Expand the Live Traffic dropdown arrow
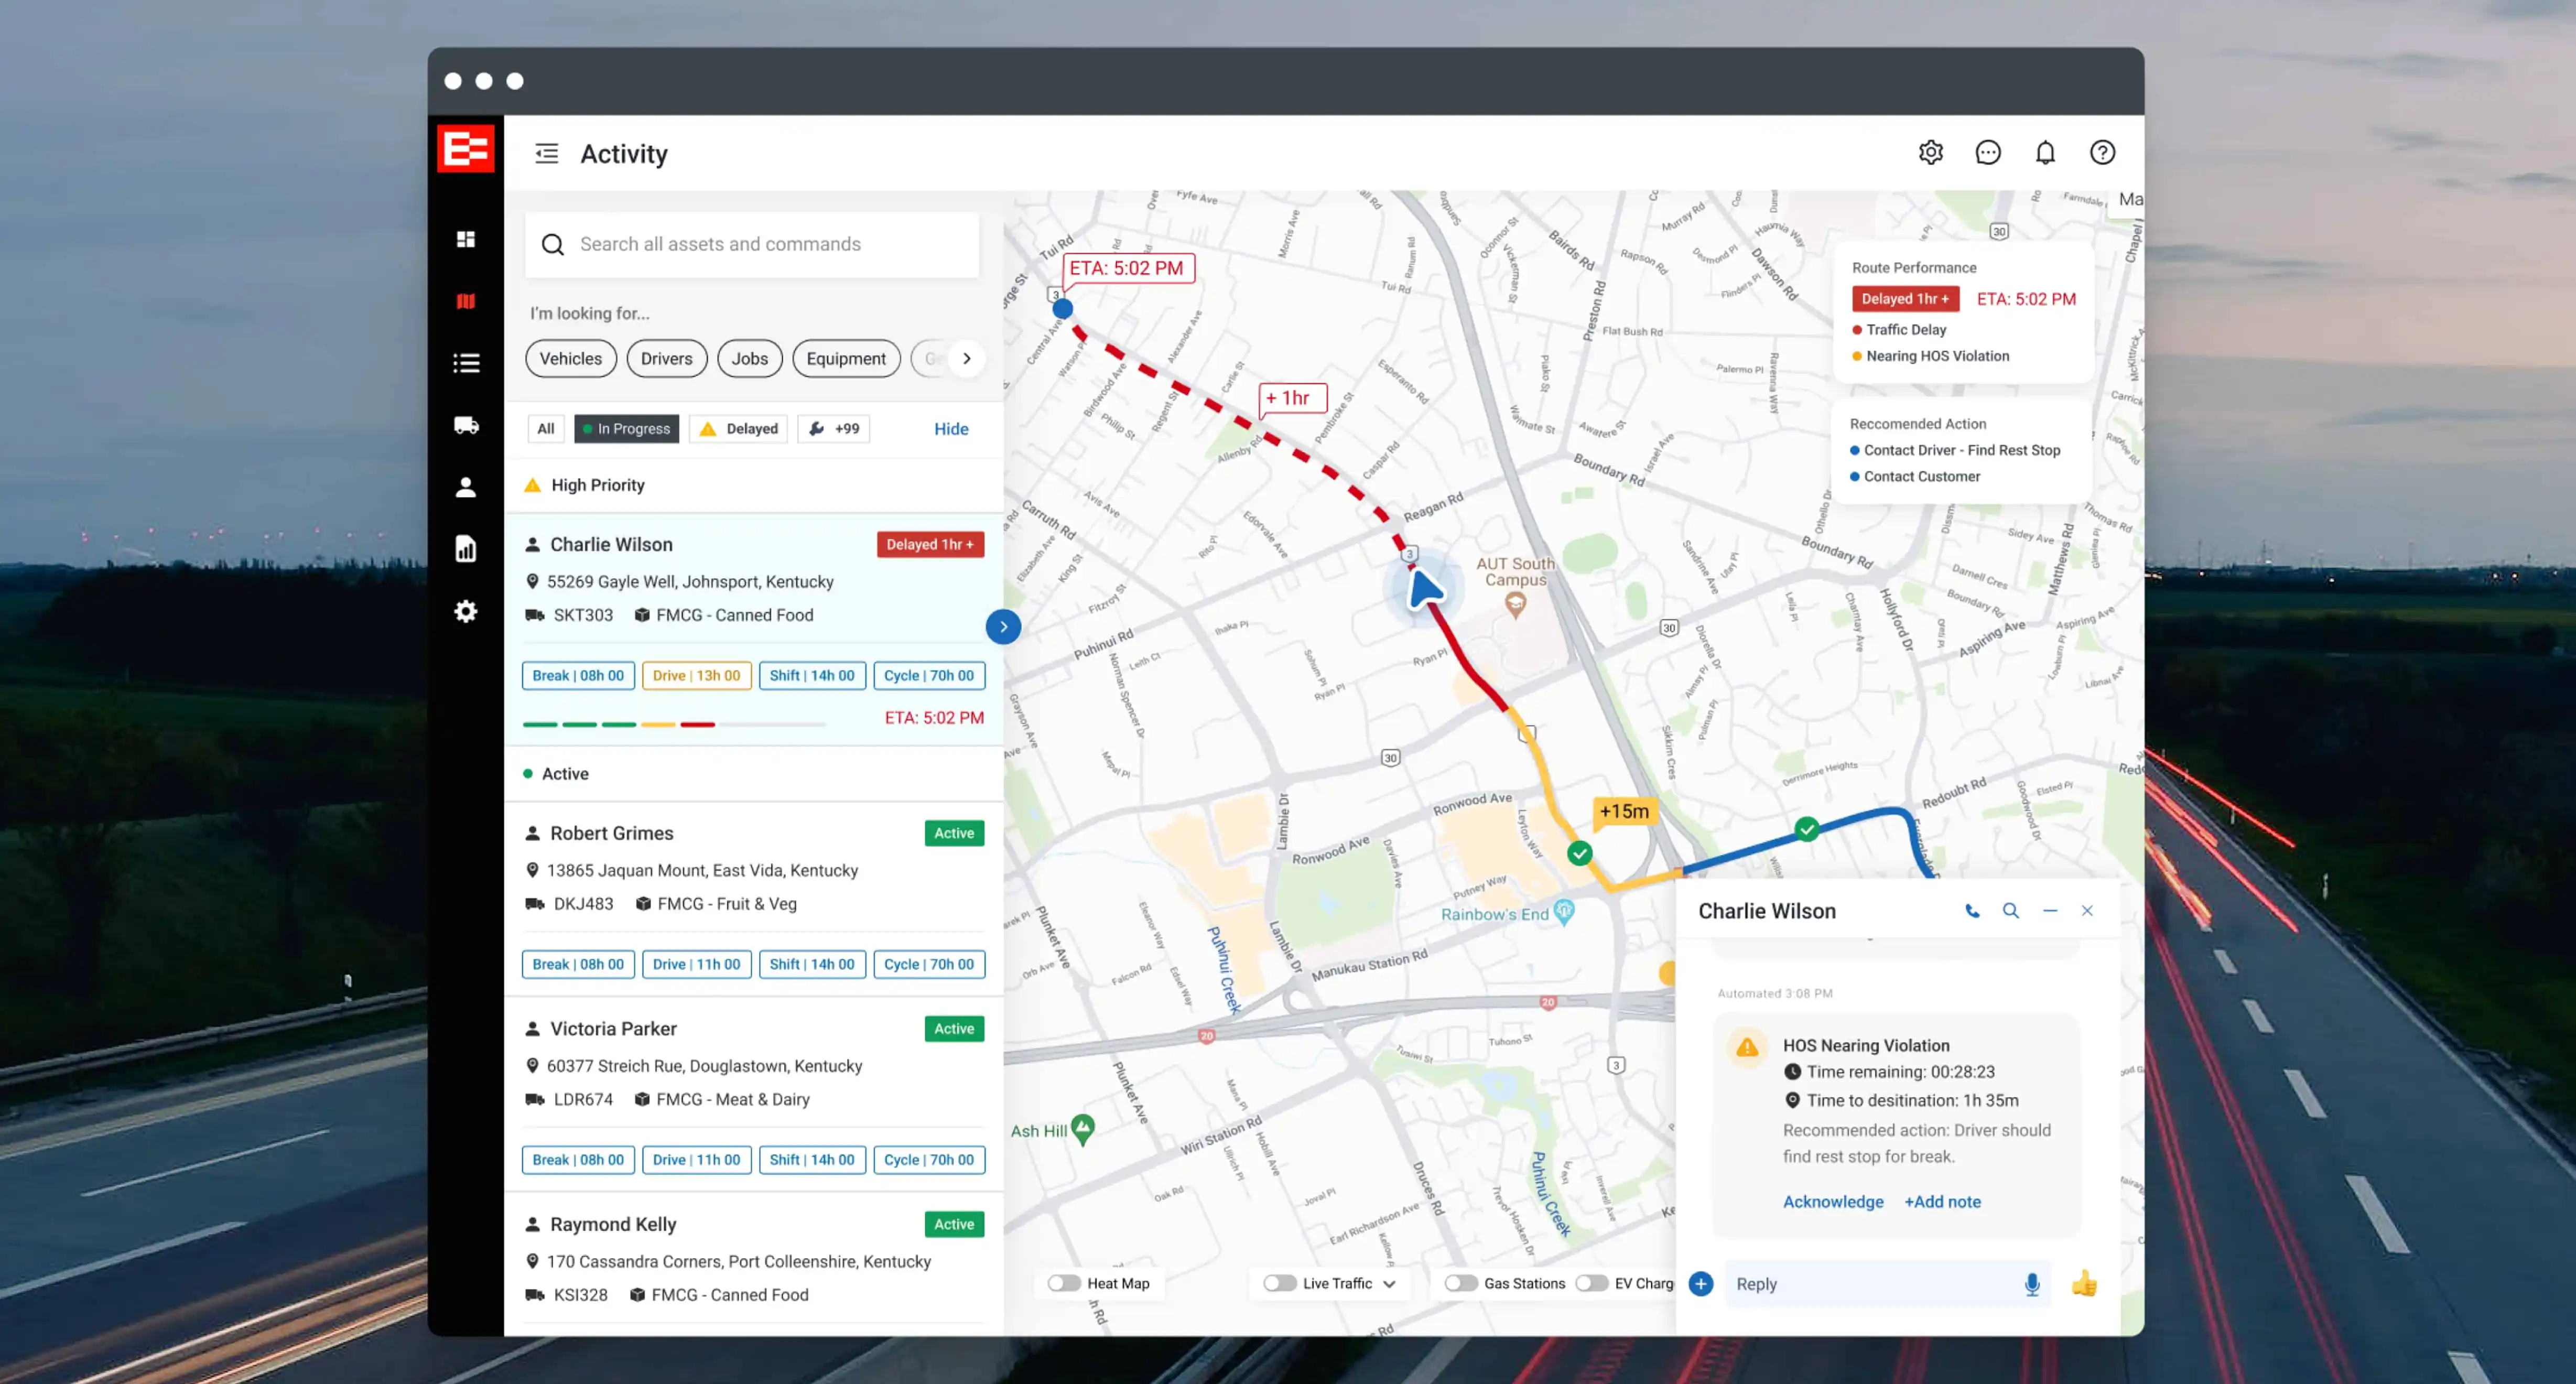Viewport: 2576px width, 1384px height. click(1389, 1284)
